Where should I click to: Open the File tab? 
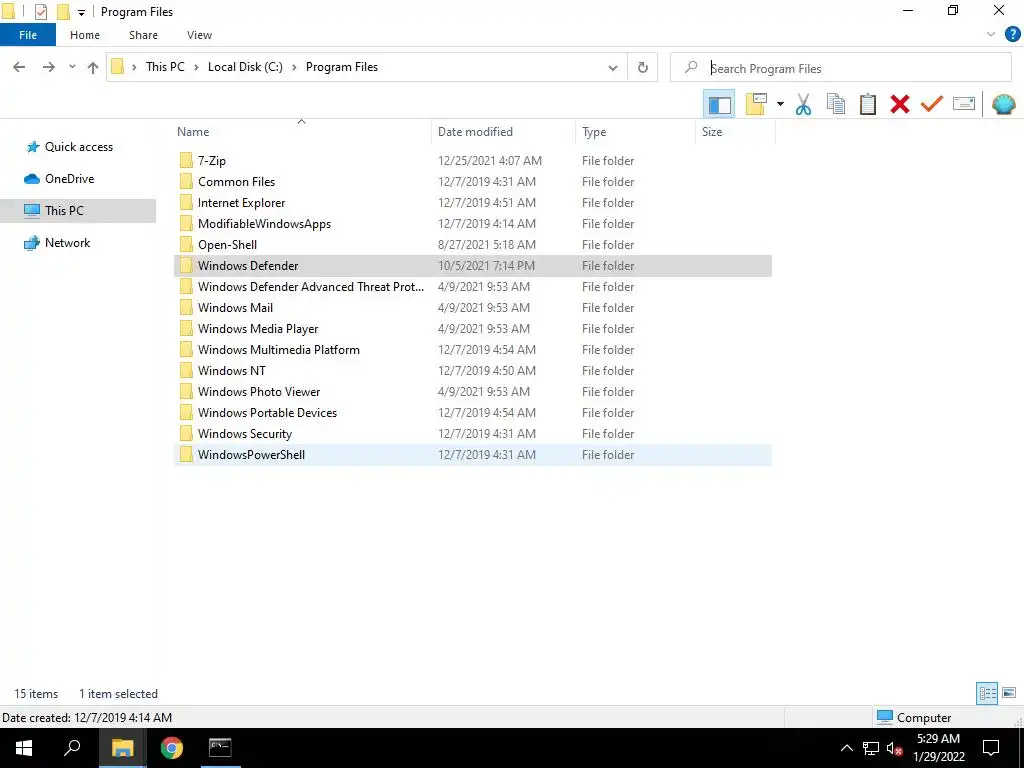click(x=28, y=35)
